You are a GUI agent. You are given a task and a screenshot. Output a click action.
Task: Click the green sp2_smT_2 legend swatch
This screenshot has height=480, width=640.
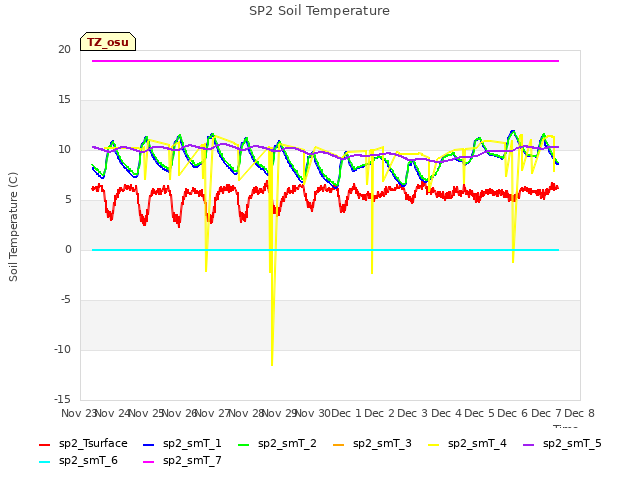tap(244, 444)
